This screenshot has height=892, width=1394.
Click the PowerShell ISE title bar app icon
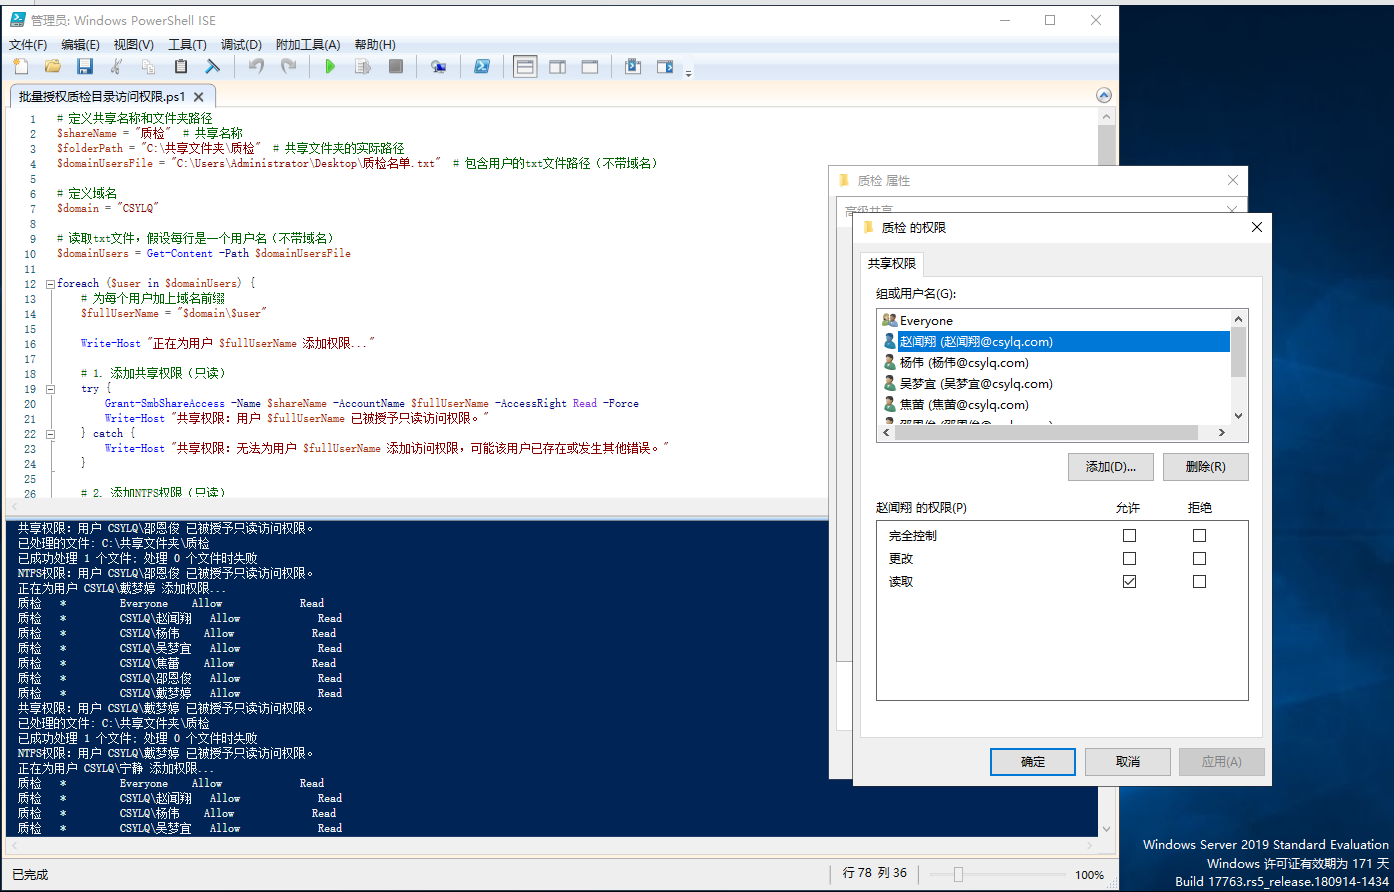[17, 20]
